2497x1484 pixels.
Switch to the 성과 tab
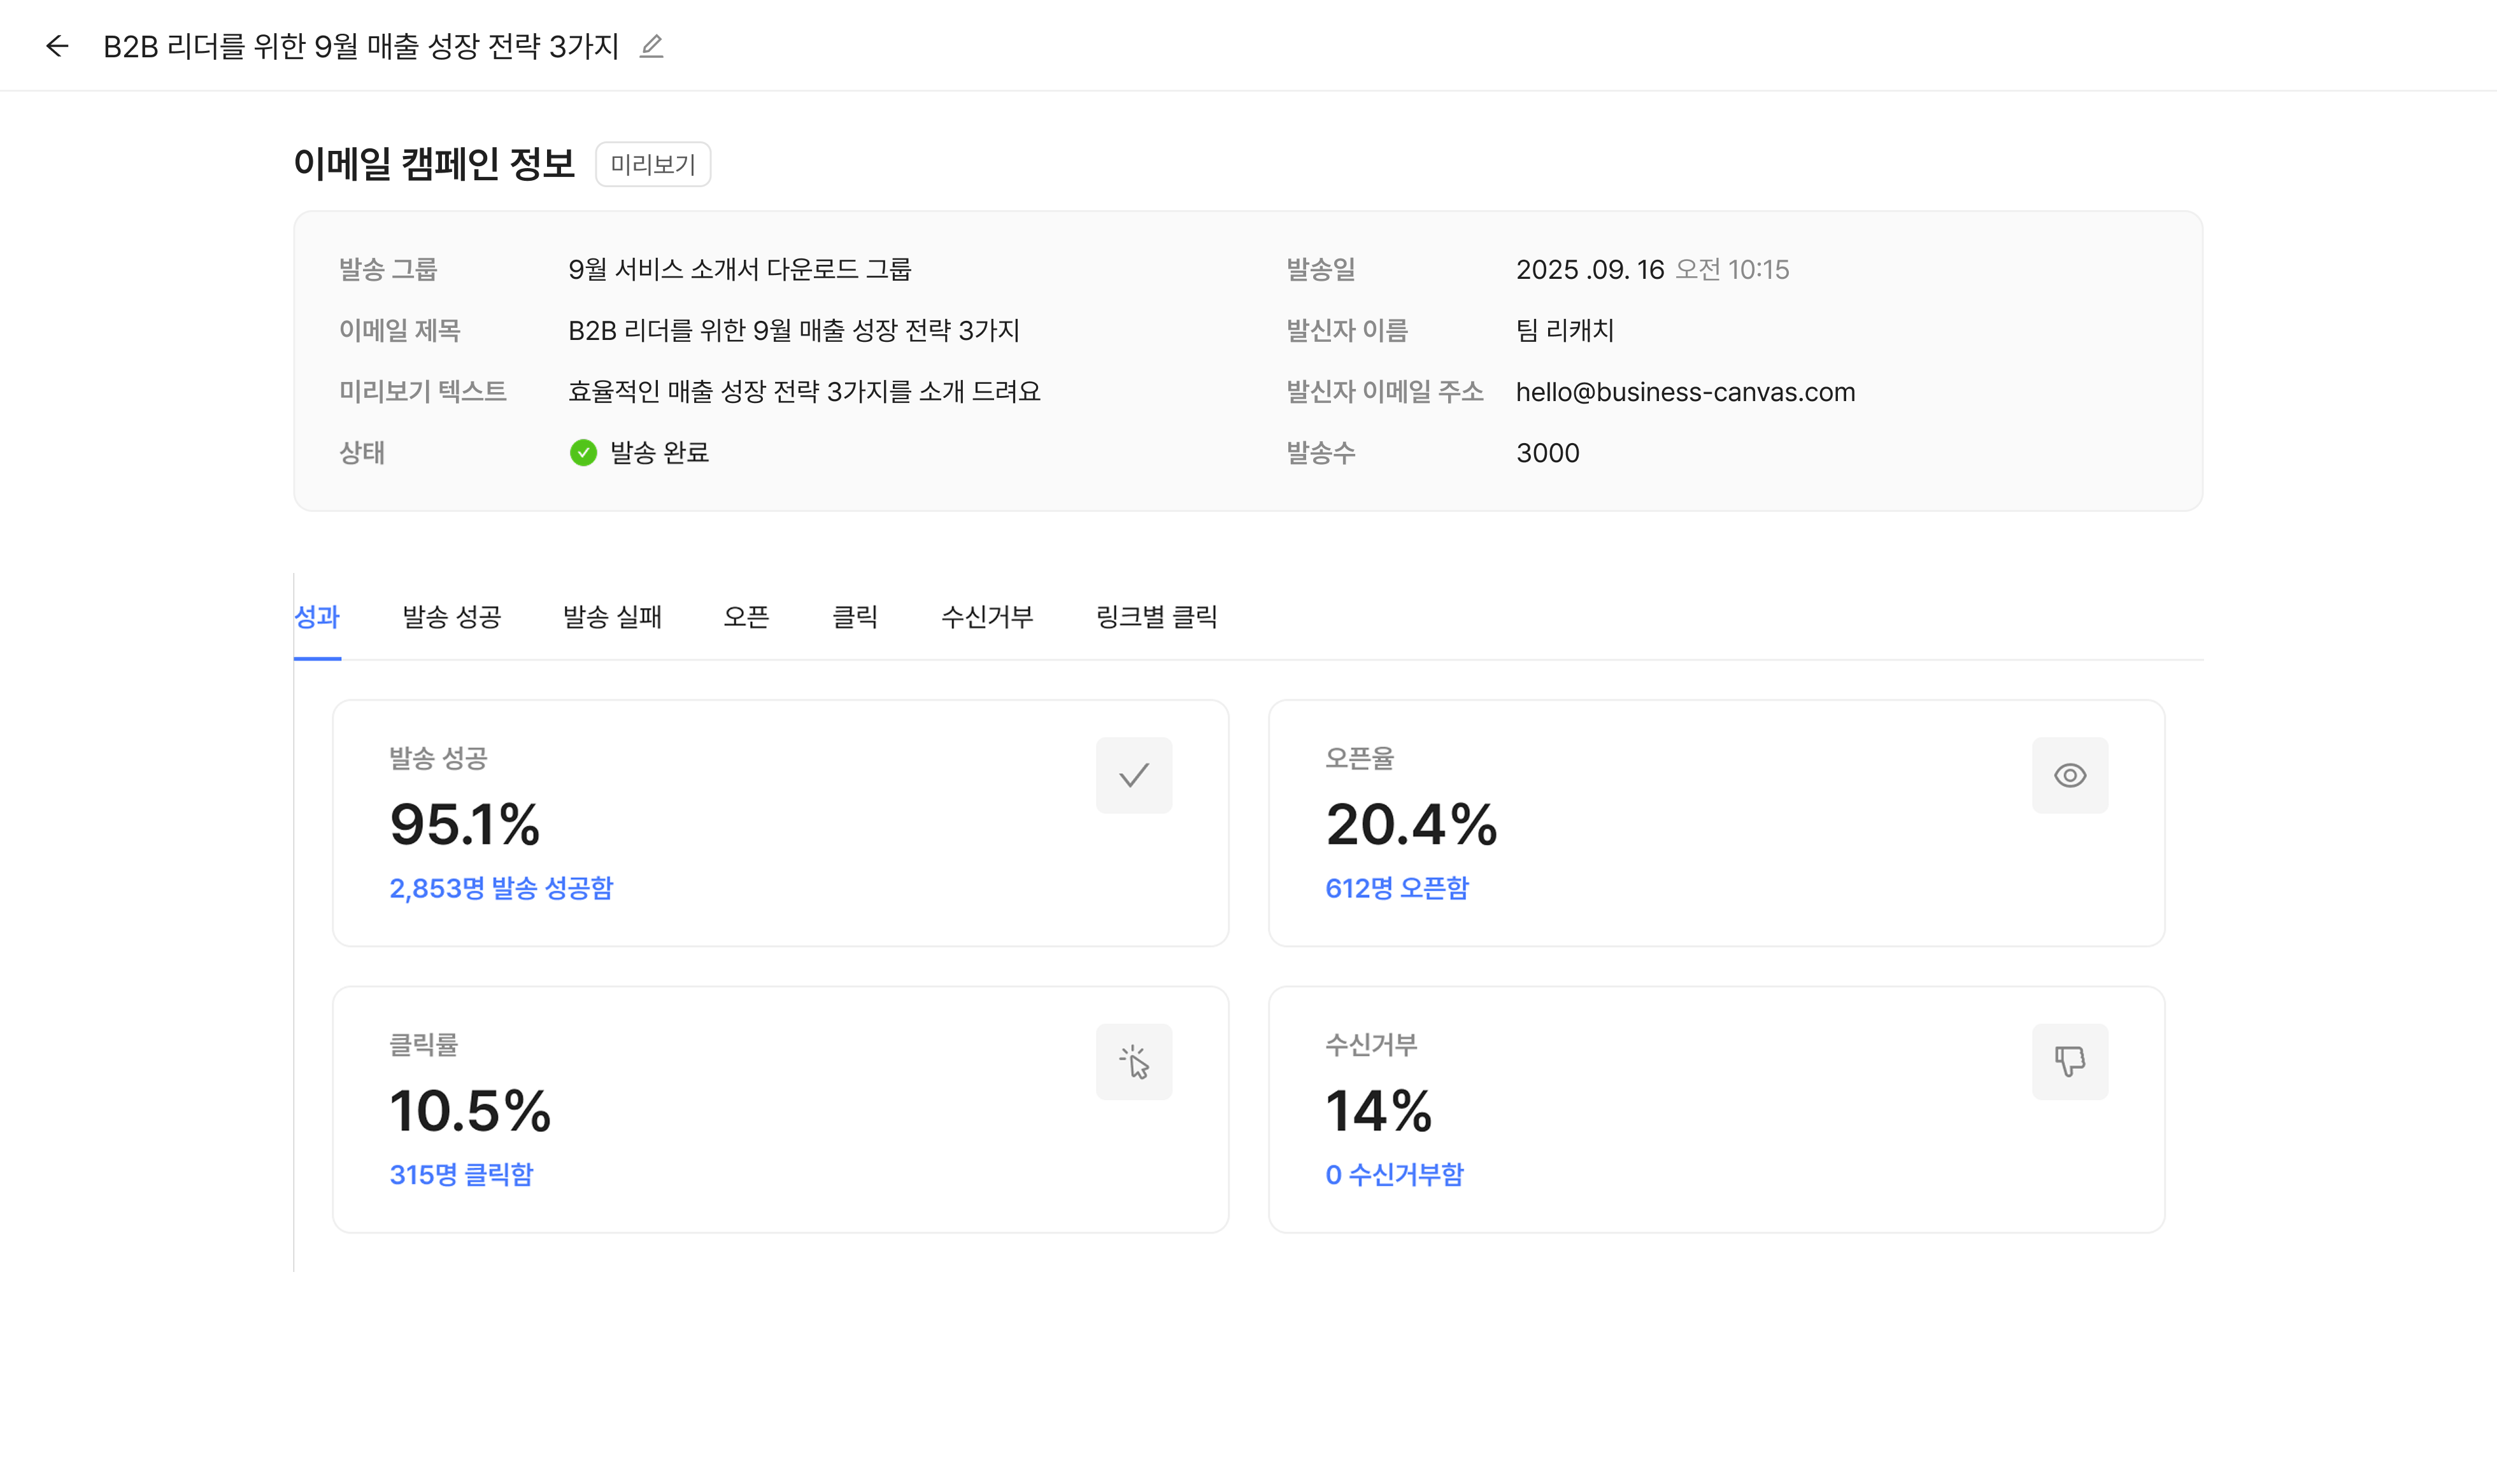(317, 617)
